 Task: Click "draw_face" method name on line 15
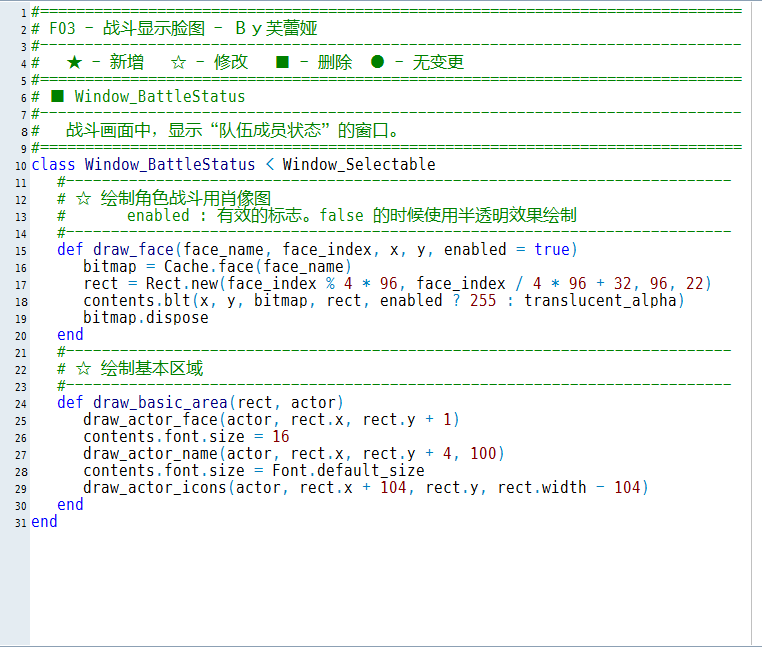tap(133, 249)
